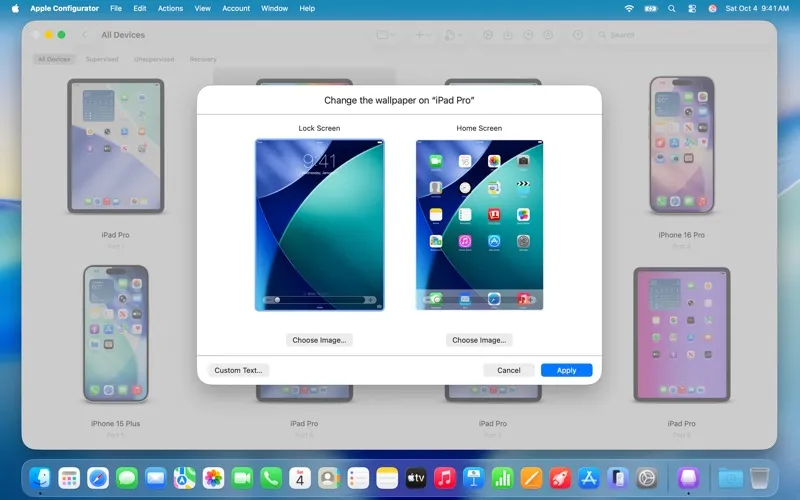Open the Custom Text… options
Viewport: 800px width, 500px height.
point(238,370)
